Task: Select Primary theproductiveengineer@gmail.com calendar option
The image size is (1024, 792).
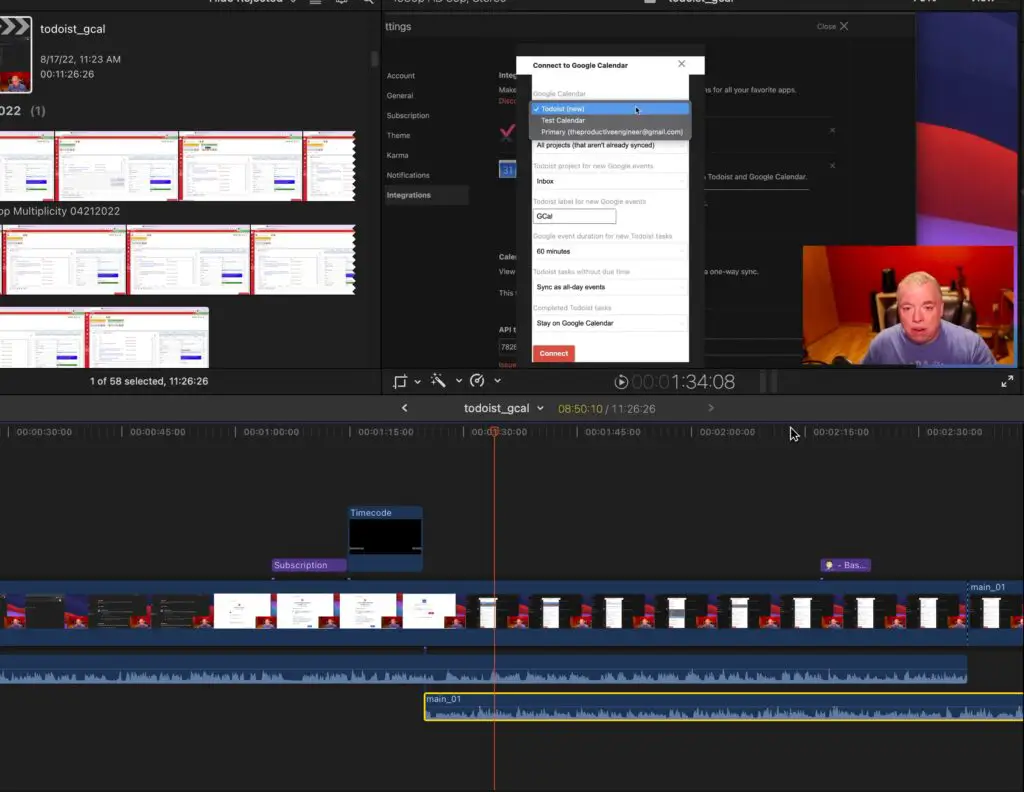Action: coord(610,132)
